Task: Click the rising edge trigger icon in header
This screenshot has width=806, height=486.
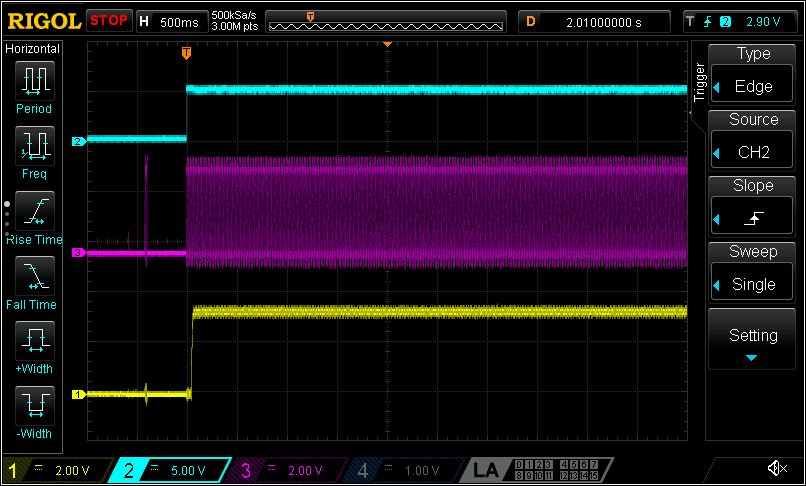Action: [x=708, y=22]
